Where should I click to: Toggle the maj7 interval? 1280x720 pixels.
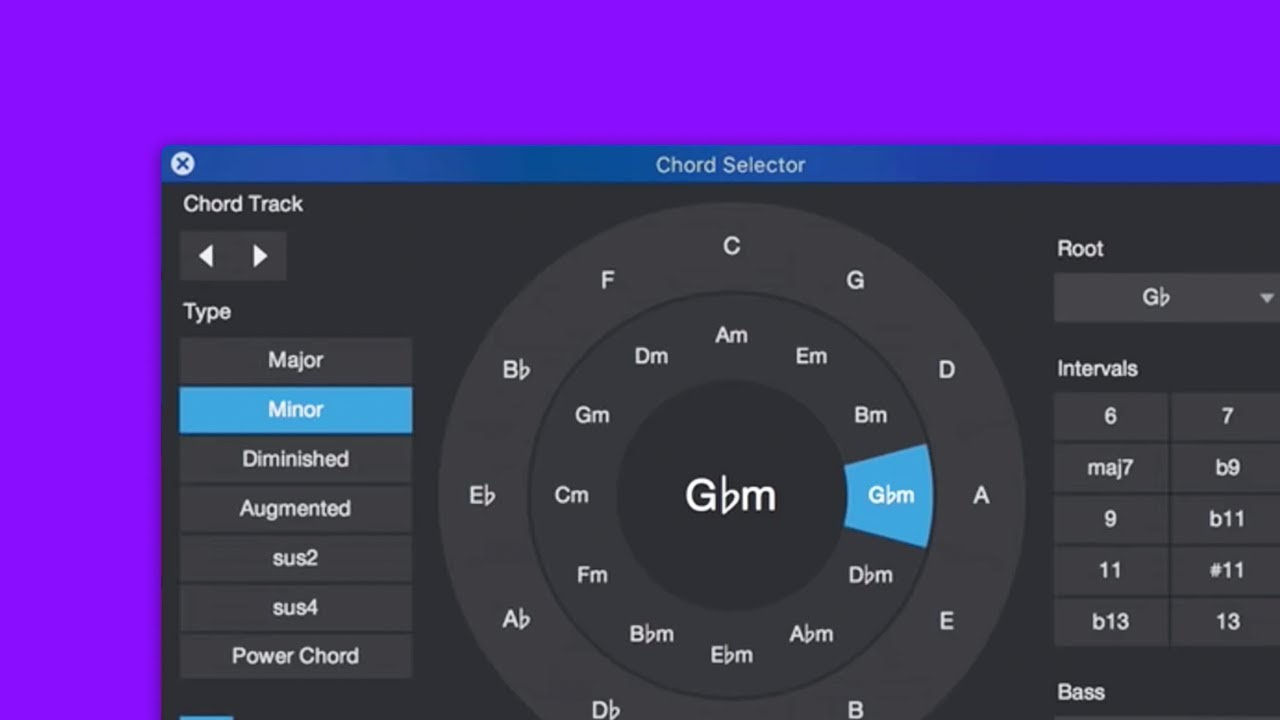[x=1110, y=468]
